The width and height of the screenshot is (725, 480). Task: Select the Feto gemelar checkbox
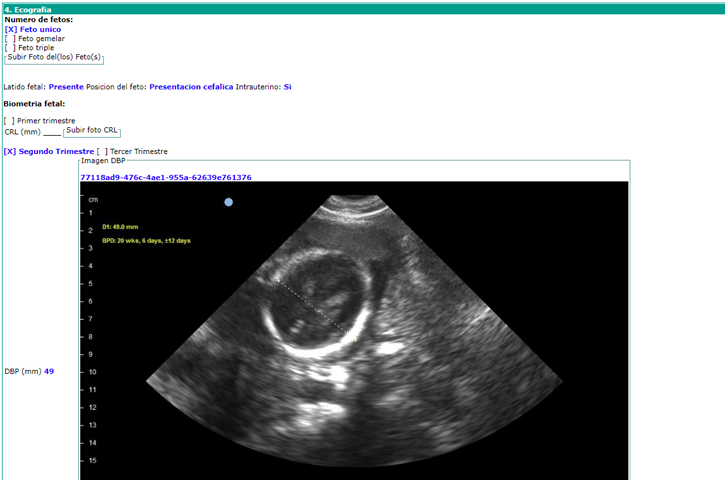pyautogui.click(x=10, y=39)
